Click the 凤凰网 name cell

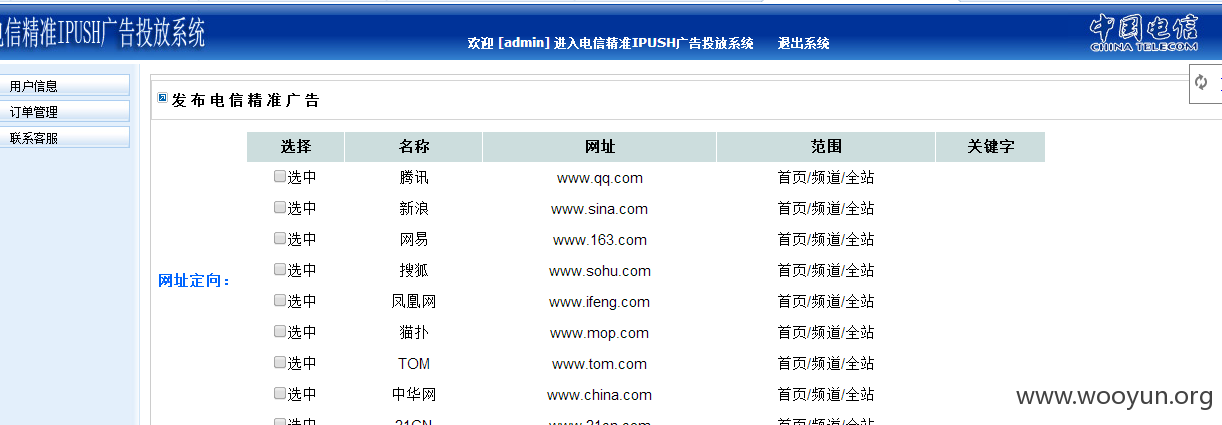[x=414, y=302]
